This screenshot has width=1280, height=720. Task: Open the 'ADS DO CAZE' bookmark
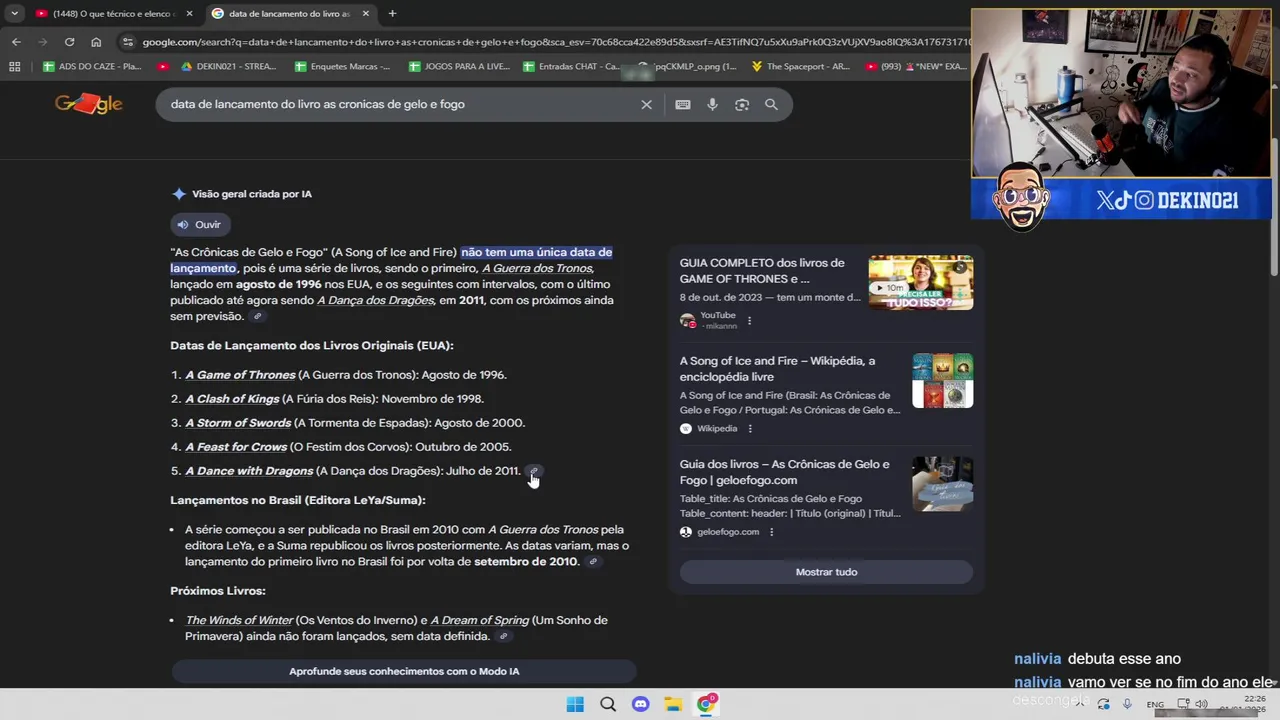tap(92, 66)
